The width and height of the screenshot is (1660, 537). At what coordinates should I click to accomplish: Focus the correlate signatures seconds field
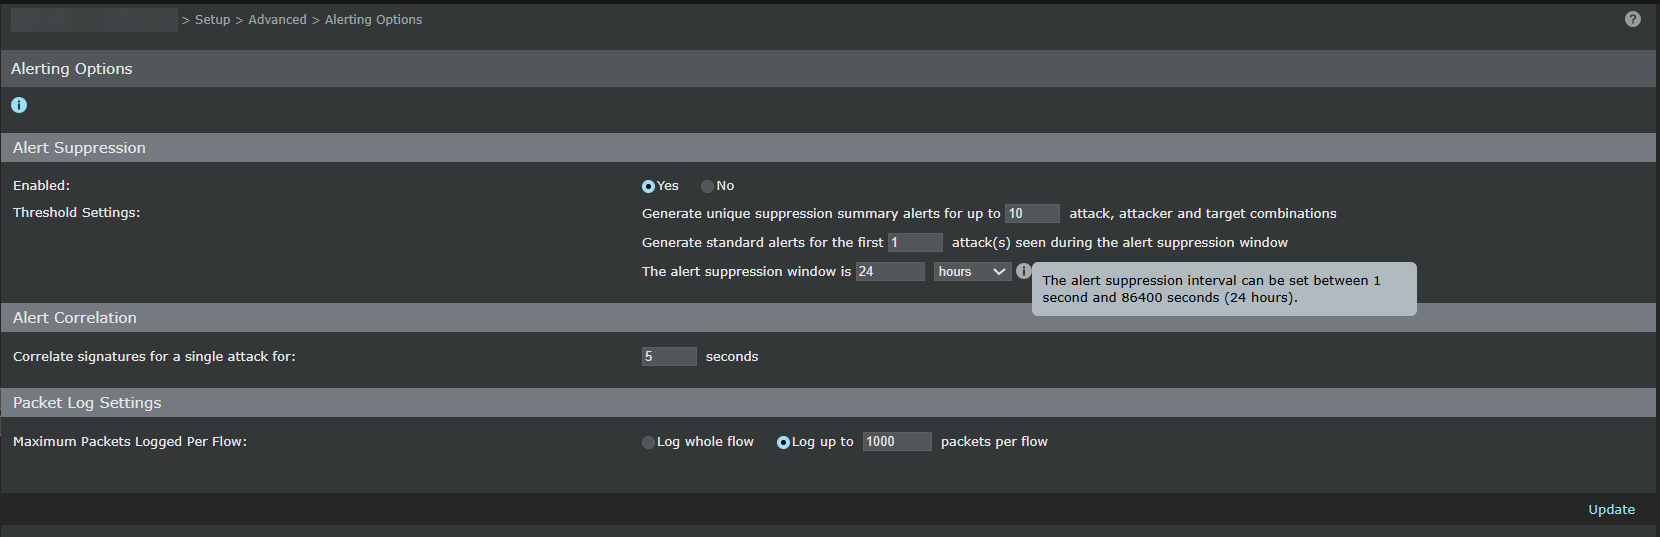(669, 356)
